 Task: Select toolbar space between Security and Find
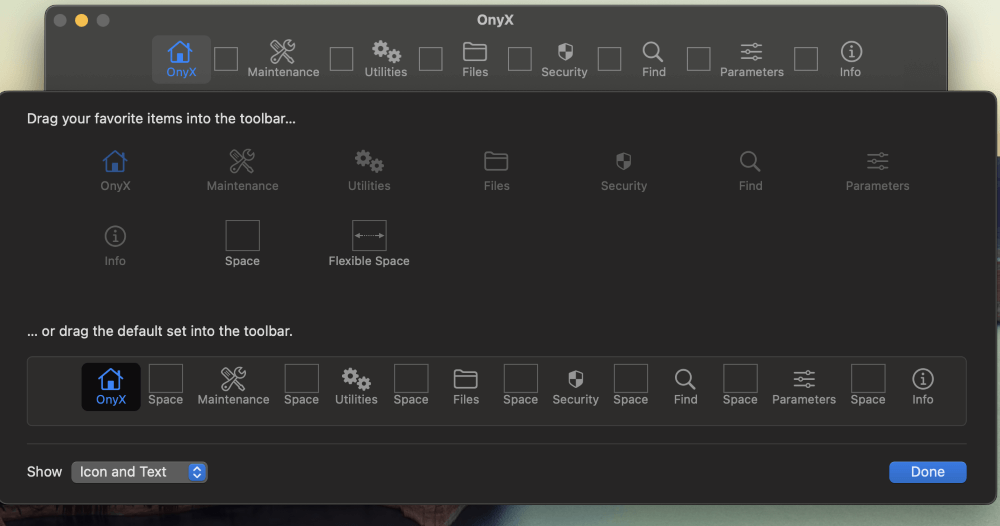(609, 59)
